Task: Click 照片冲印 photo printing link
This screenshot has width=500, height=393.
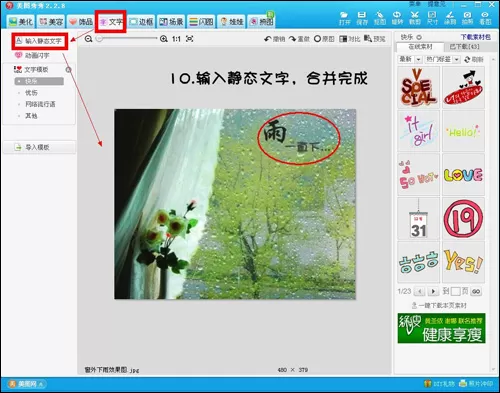Action: (x=476, y=384)
